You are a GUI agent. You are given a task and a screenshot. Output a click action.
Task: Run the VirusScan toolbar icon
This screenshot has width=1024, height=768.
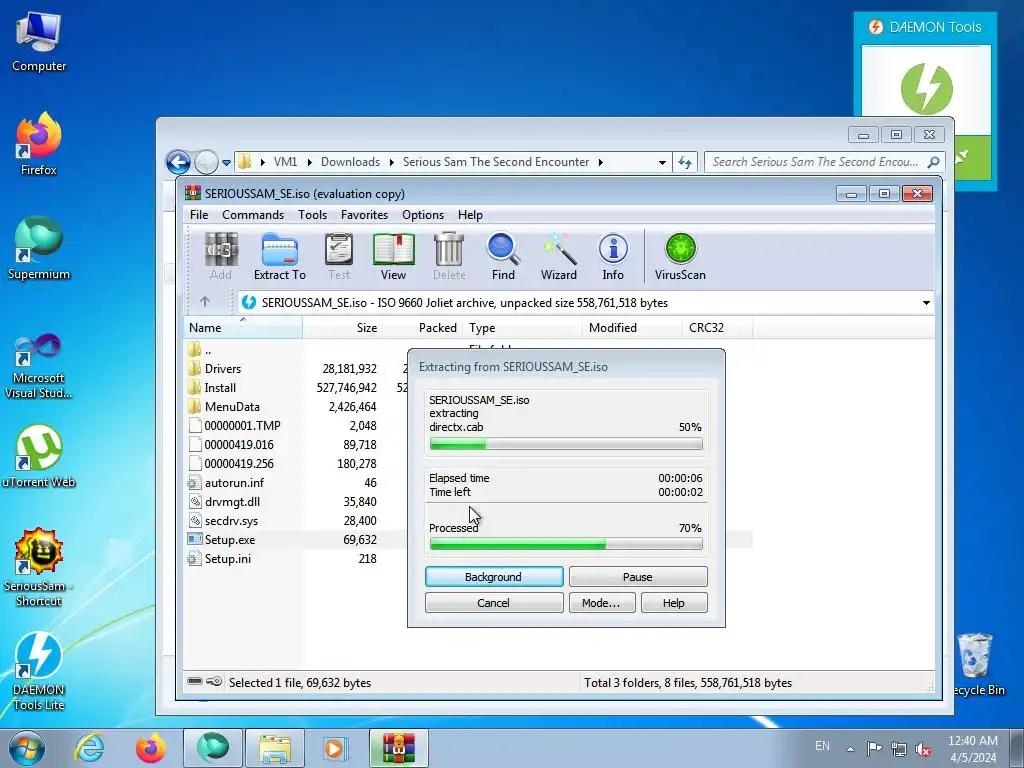(x=680, y=257)
